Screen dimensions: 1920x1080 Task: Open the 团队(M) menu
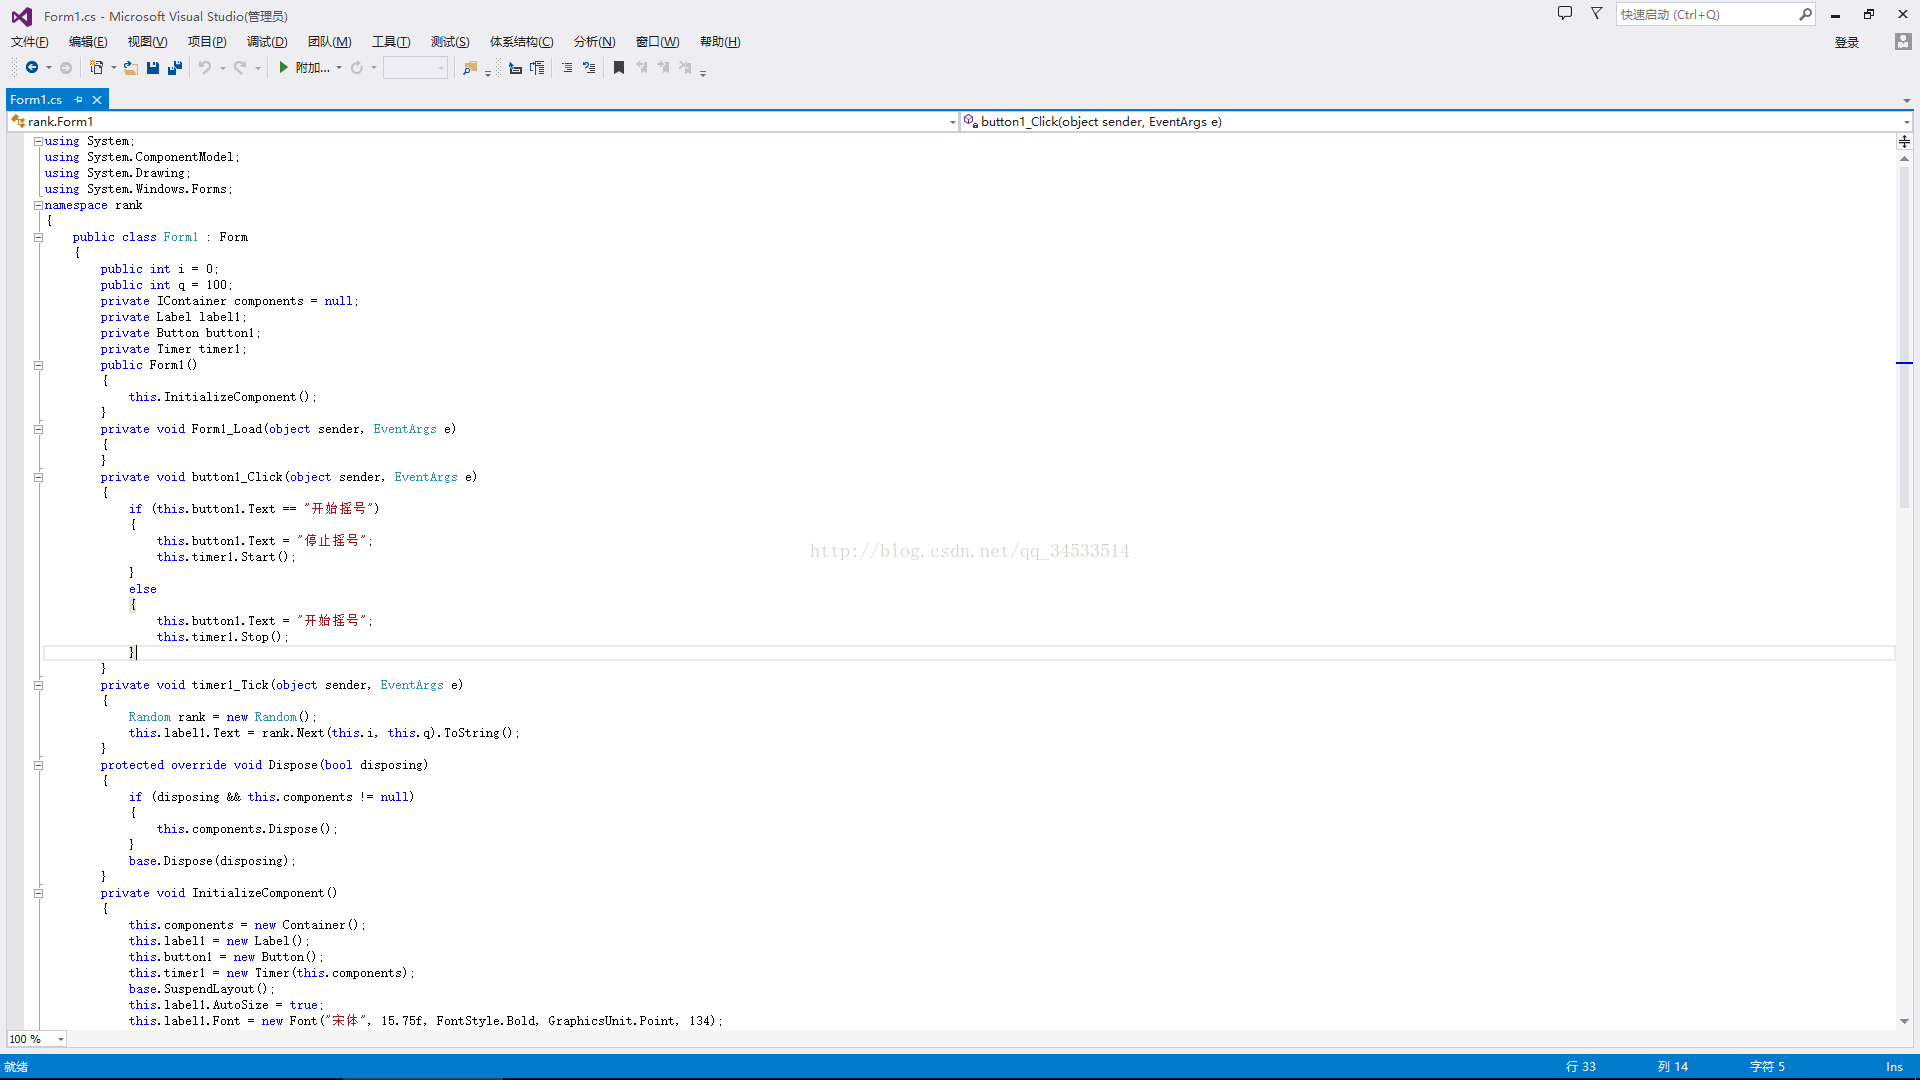[x=329, y=42]
